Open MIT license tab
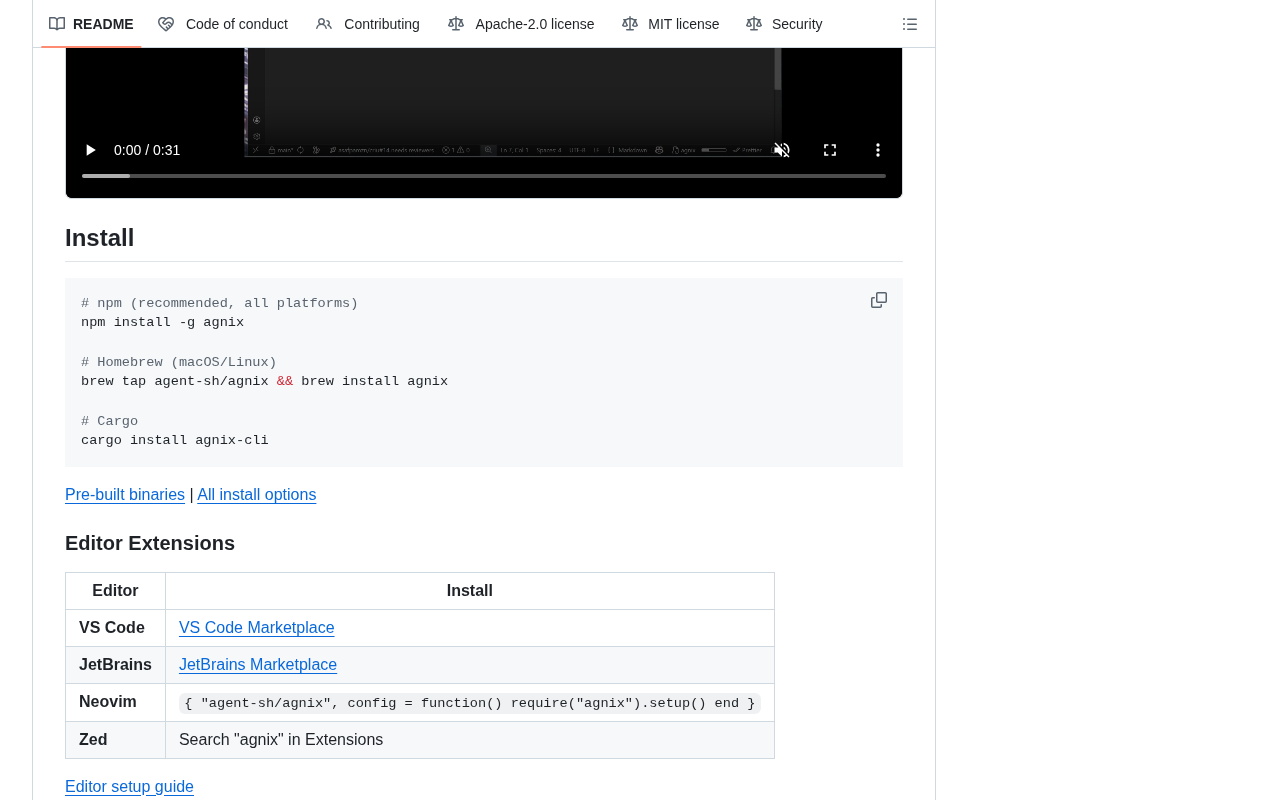The width and height of the screenshot is (1280, 800). [x=670, y=24]
